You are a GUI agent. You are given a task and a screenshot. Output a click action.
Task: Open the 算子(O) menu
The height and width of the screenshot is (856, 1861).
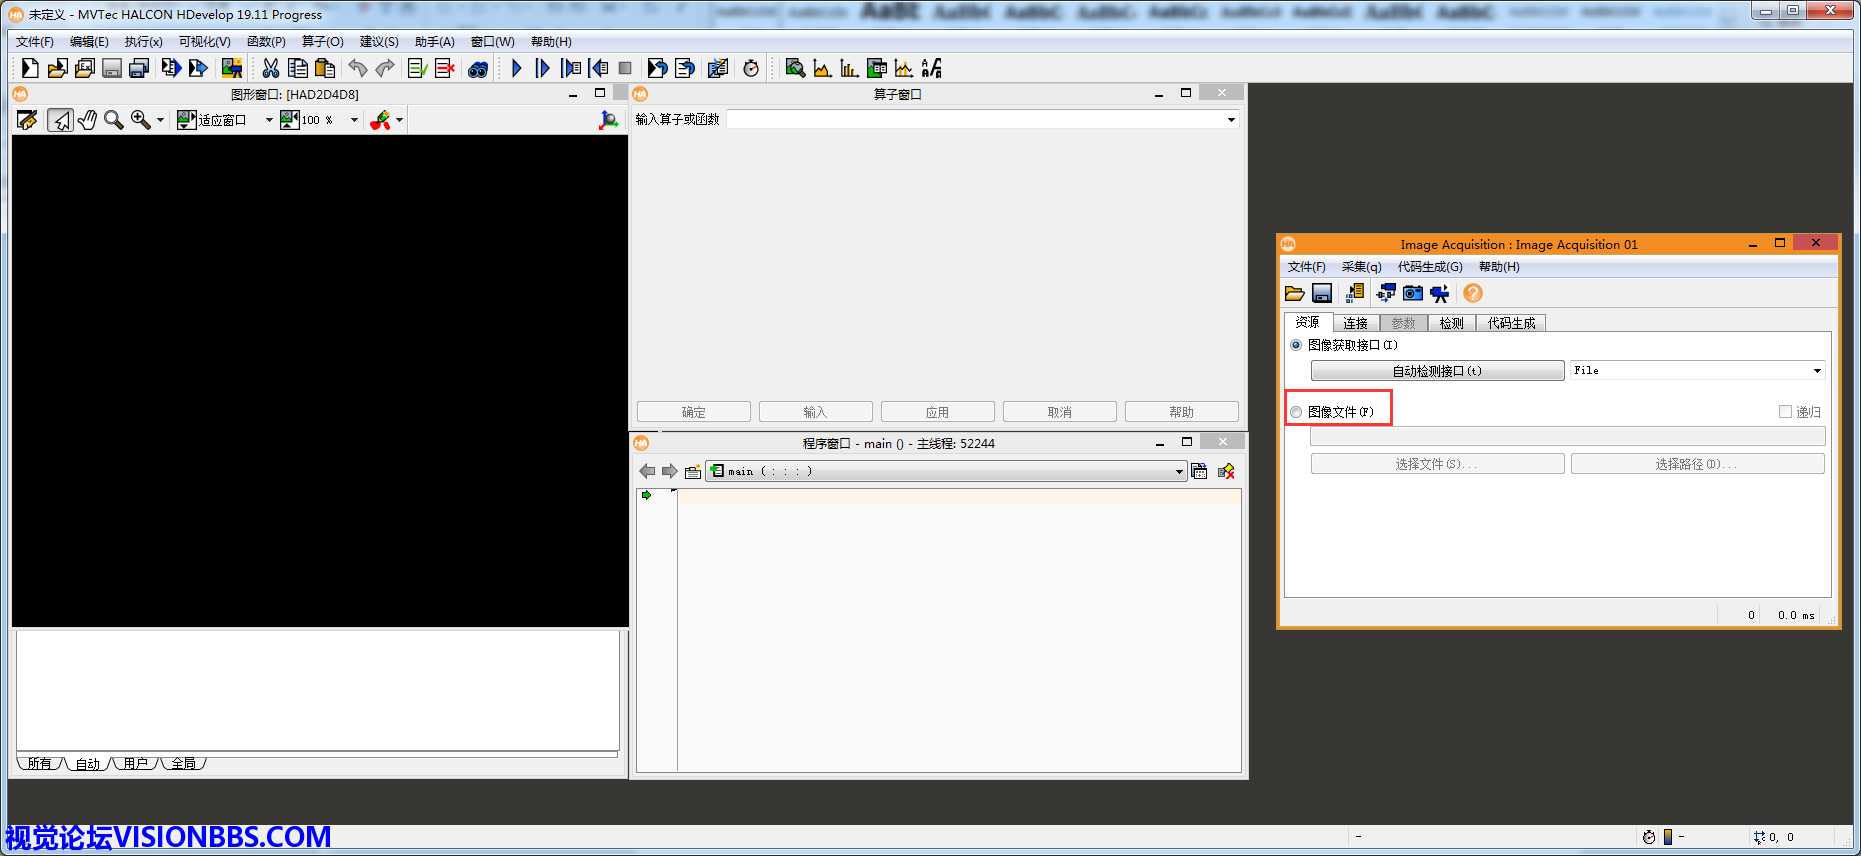pos(322,42)
